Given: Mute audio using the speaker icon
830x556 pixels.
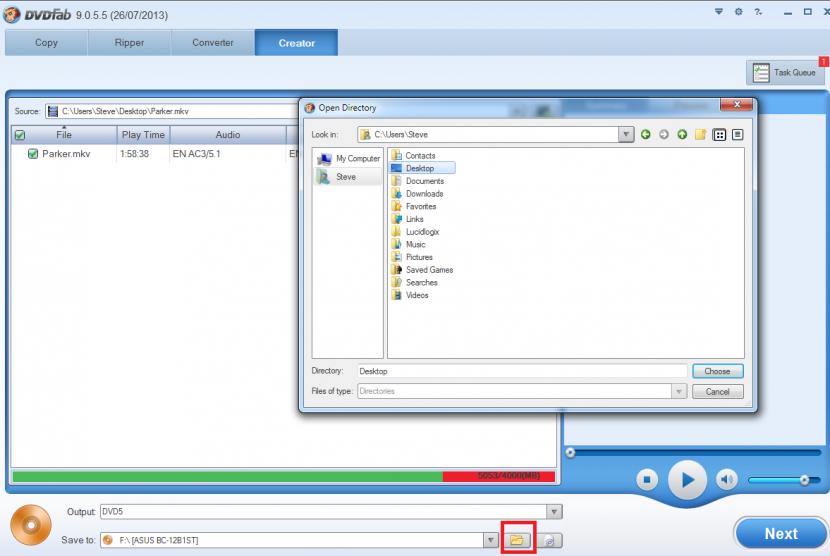Looking at the screenshot, I should click(x=727, y=480).
